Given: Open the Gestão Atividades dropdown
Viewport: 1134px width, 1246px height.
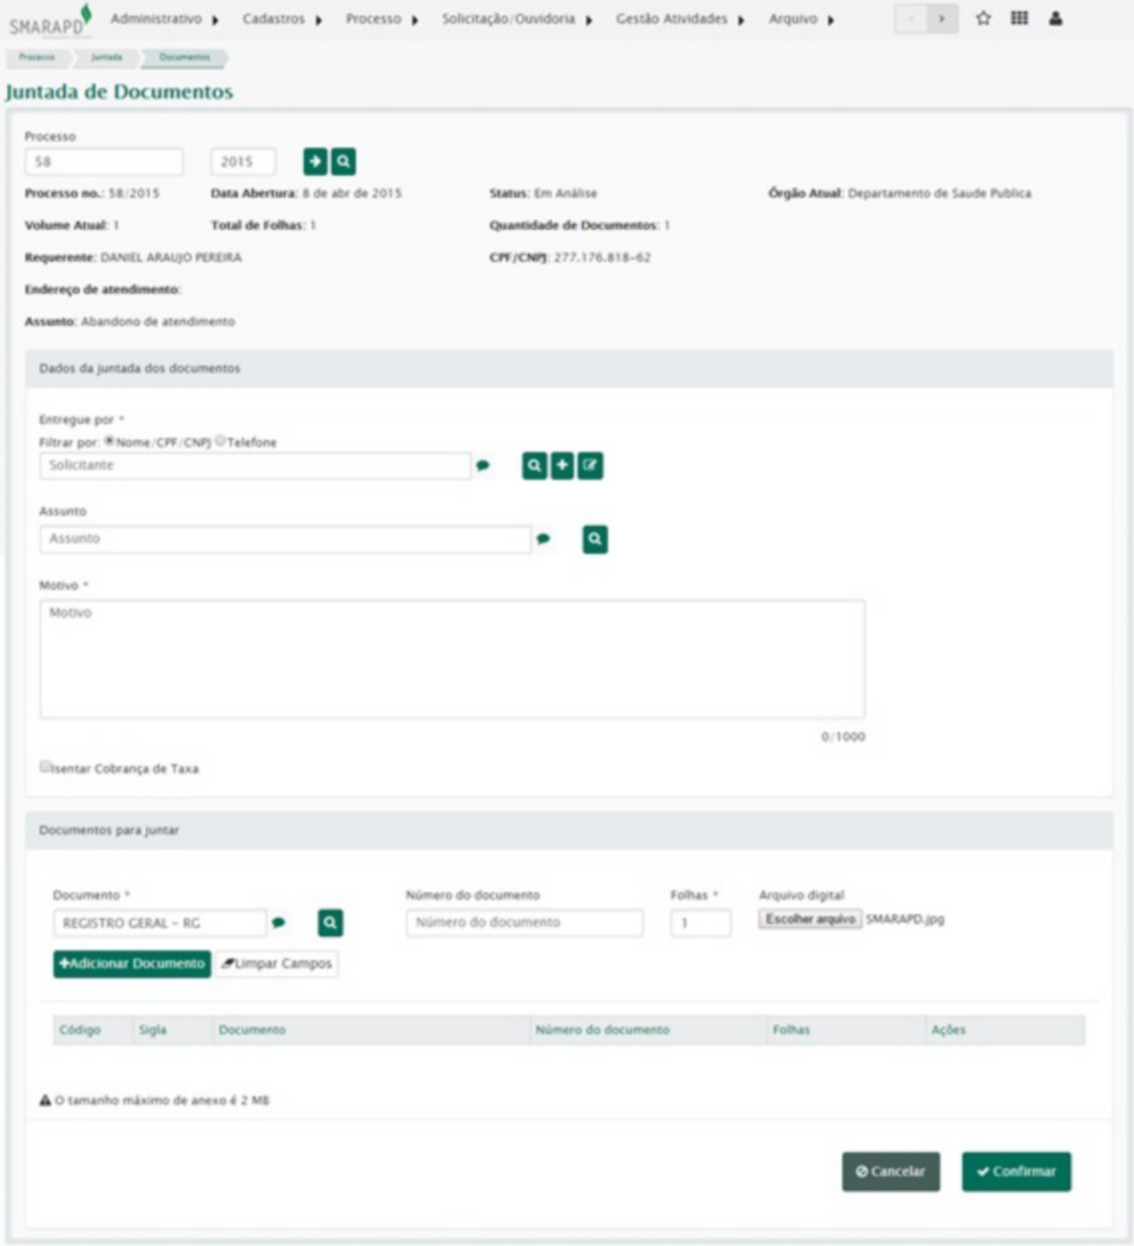Looking at the screenshot, I should (680, 19).
